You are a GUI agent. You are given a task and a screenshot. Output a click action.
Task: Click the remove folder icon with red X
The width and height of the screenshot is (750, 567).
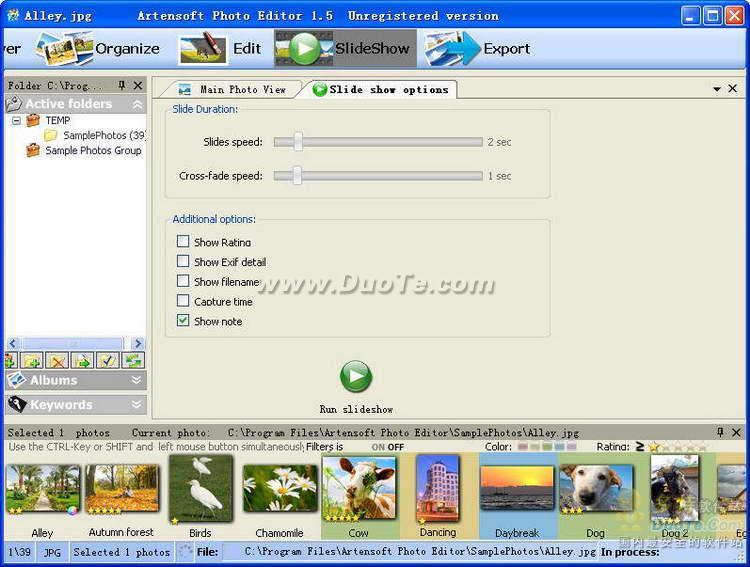[57, 360]
